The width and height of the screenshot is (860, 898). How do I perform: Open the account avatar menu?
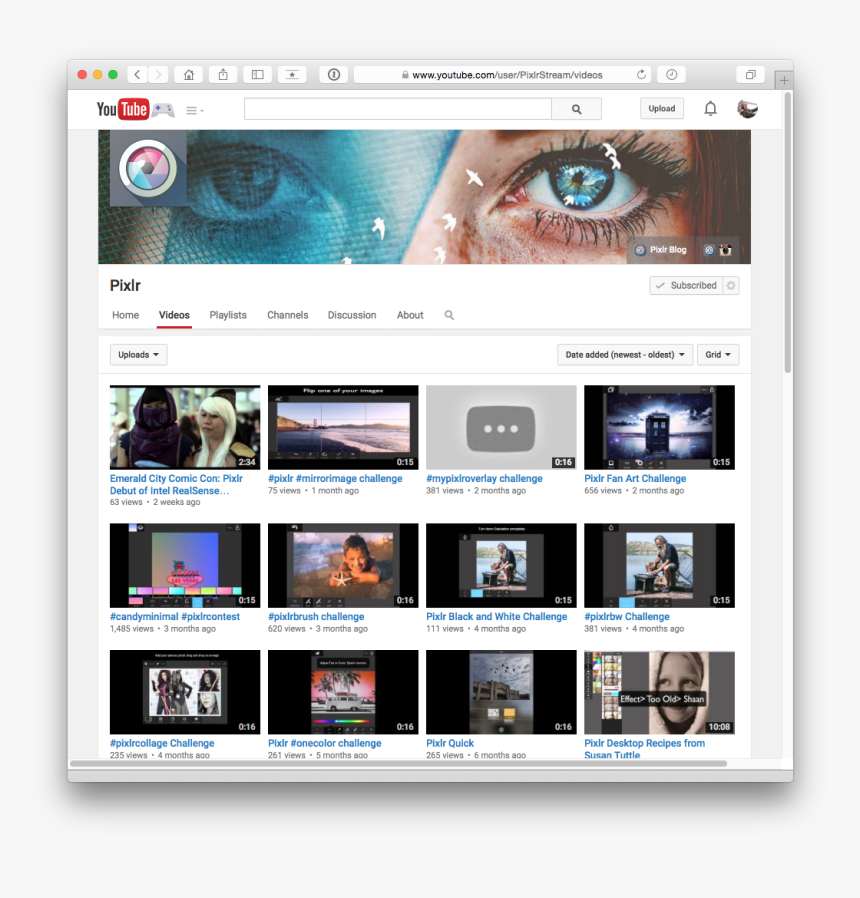747,109
